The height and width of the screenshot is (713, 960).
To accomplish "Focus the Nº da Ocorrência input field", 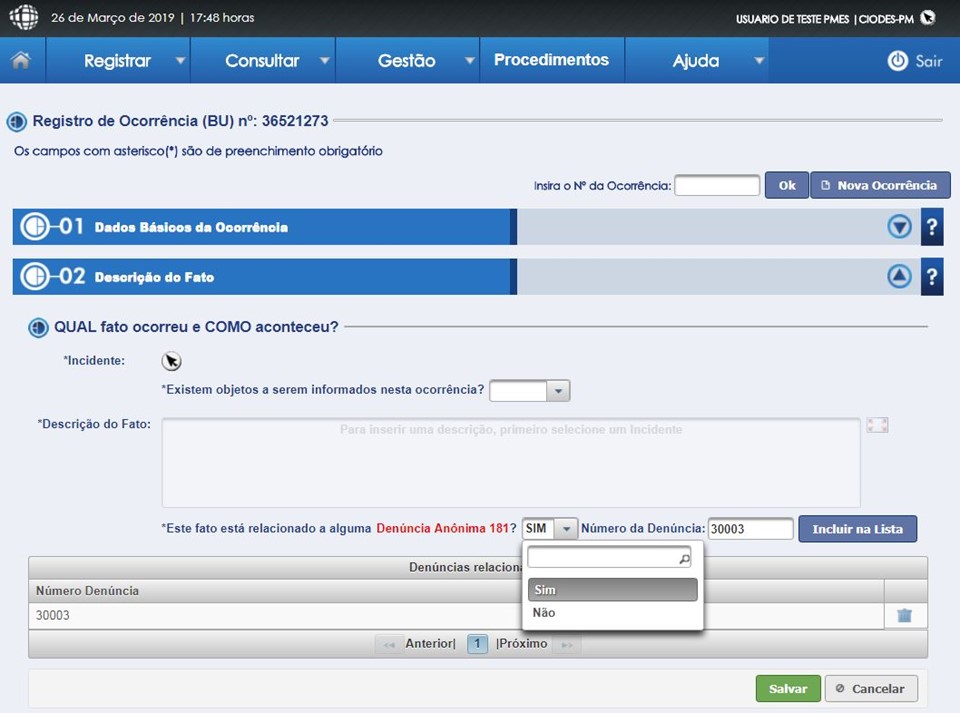I will (x=717, y=185).
